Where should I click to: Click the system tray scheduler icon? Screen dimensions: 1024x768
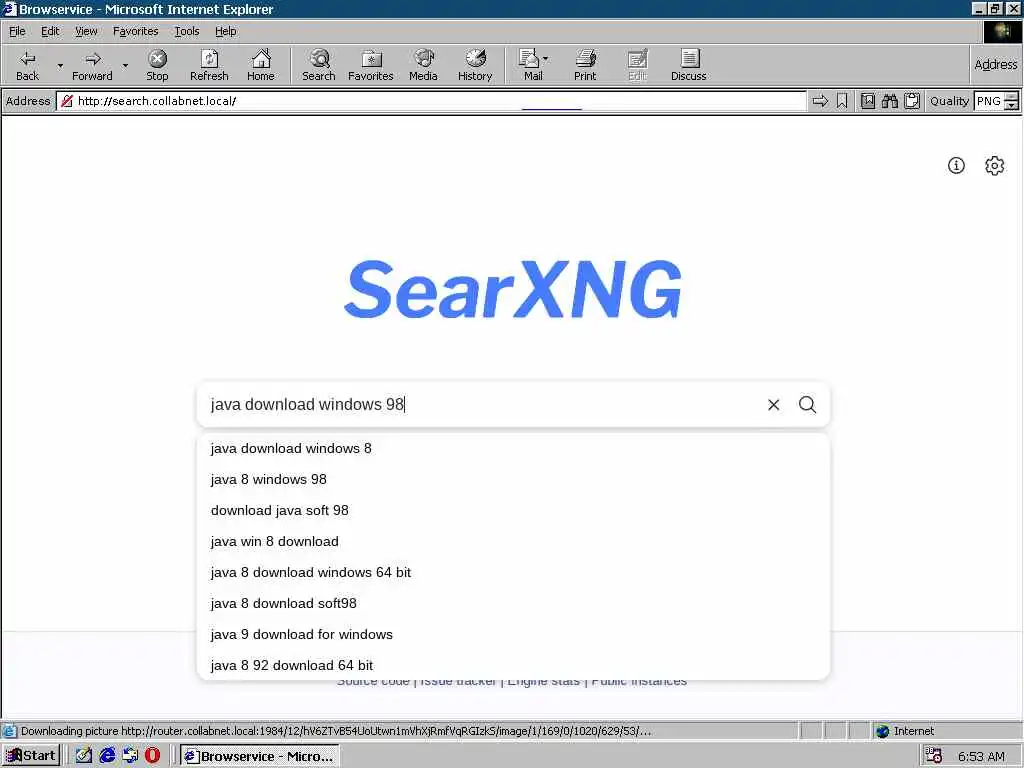pyautogui.click(x=934, y=756)
